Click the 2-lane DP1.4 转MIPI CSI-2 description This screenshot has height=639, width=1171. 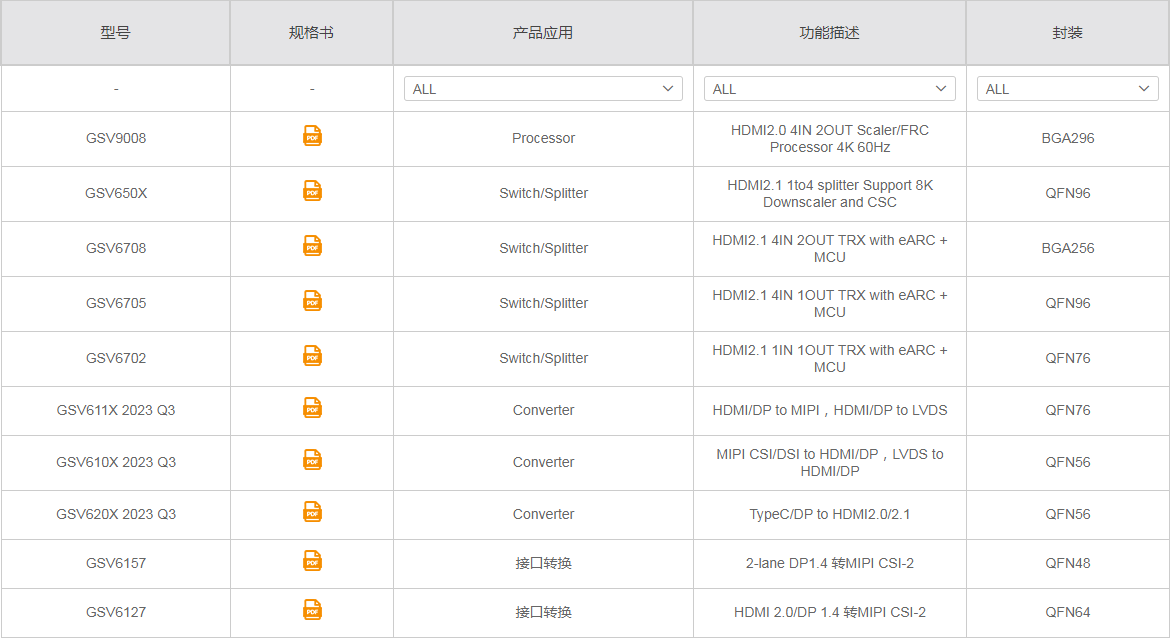(830, 564)
